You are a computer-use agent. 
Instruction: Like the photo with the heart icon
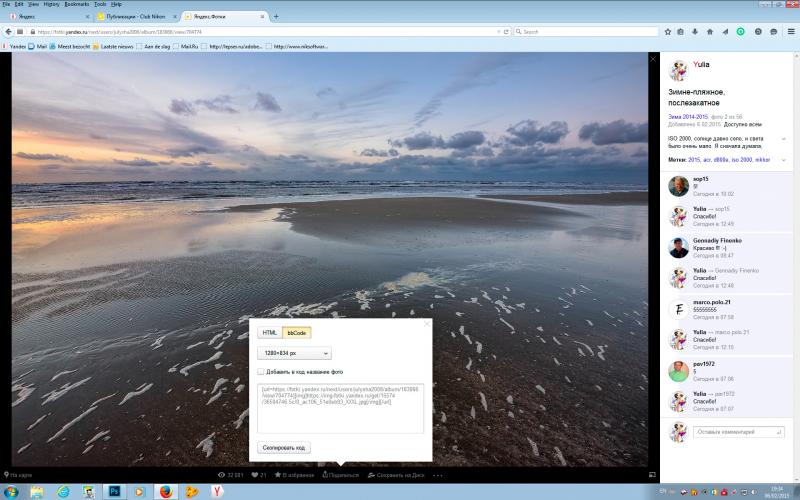point(255,475)
